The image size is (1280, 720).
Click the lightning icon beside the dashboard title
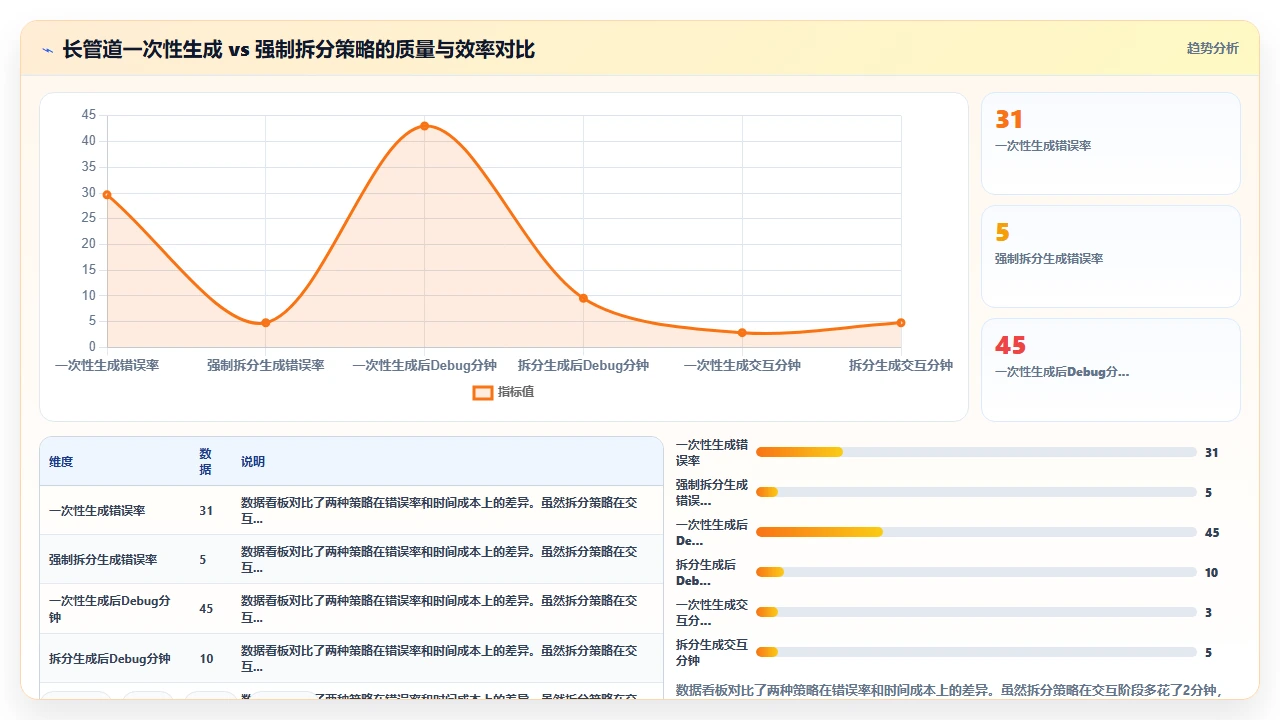point(48,49)
